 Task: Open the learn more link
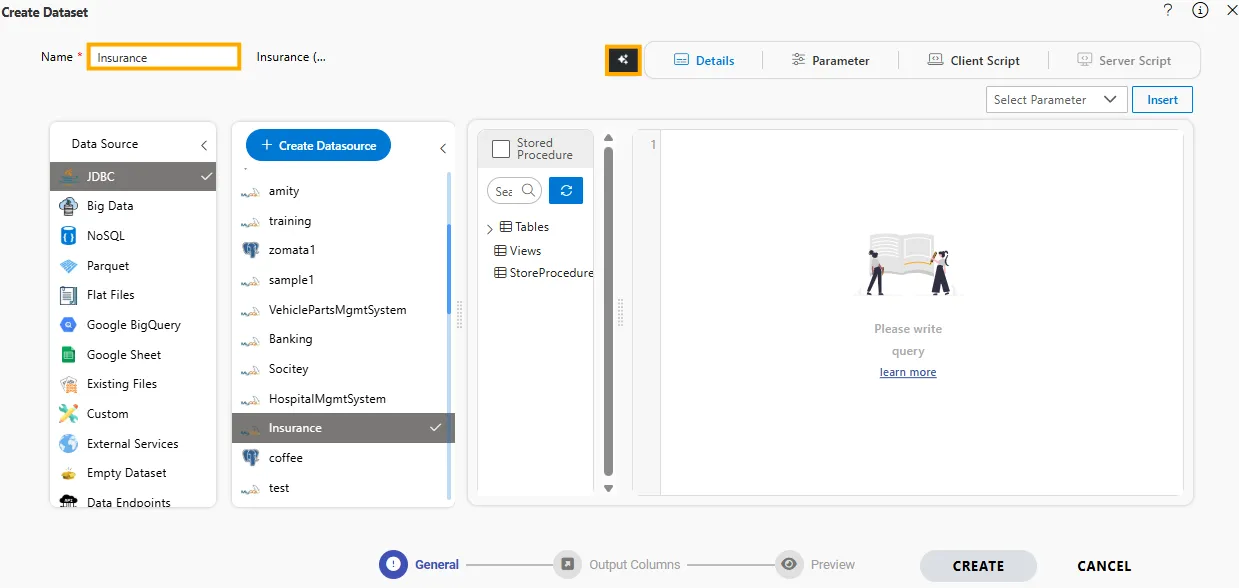pos(908,372)
